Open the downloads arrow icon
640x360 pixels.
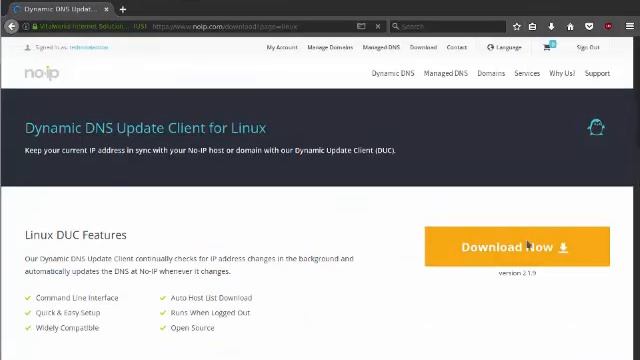[x=551, y=27]
